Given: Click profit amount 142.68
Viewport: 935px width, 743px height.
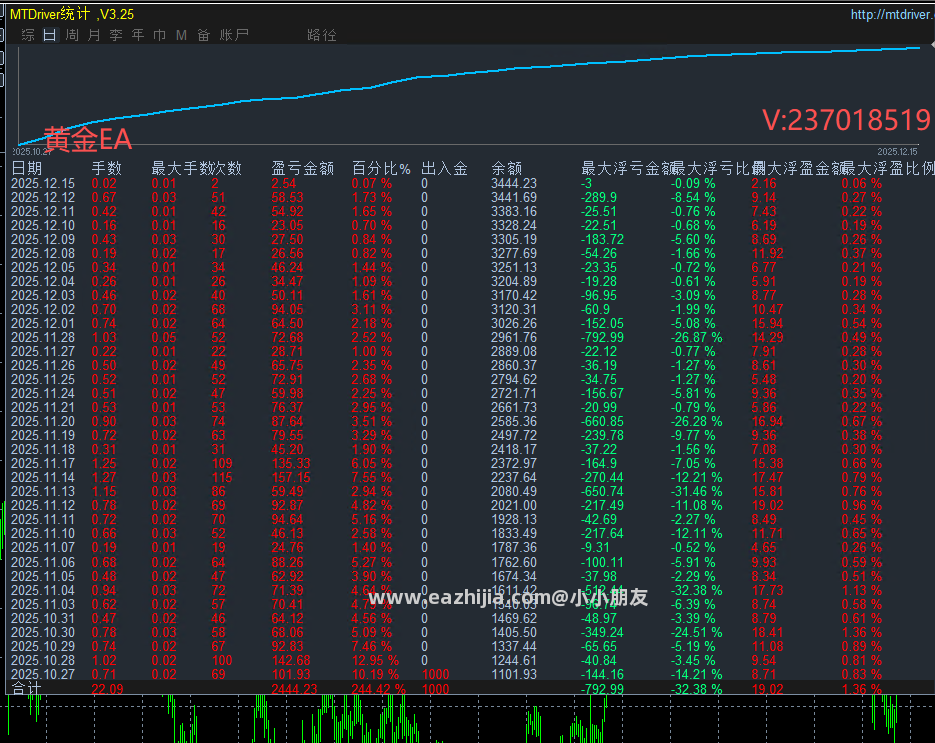Looking at the screenshot, I should (x=291, y=661).
